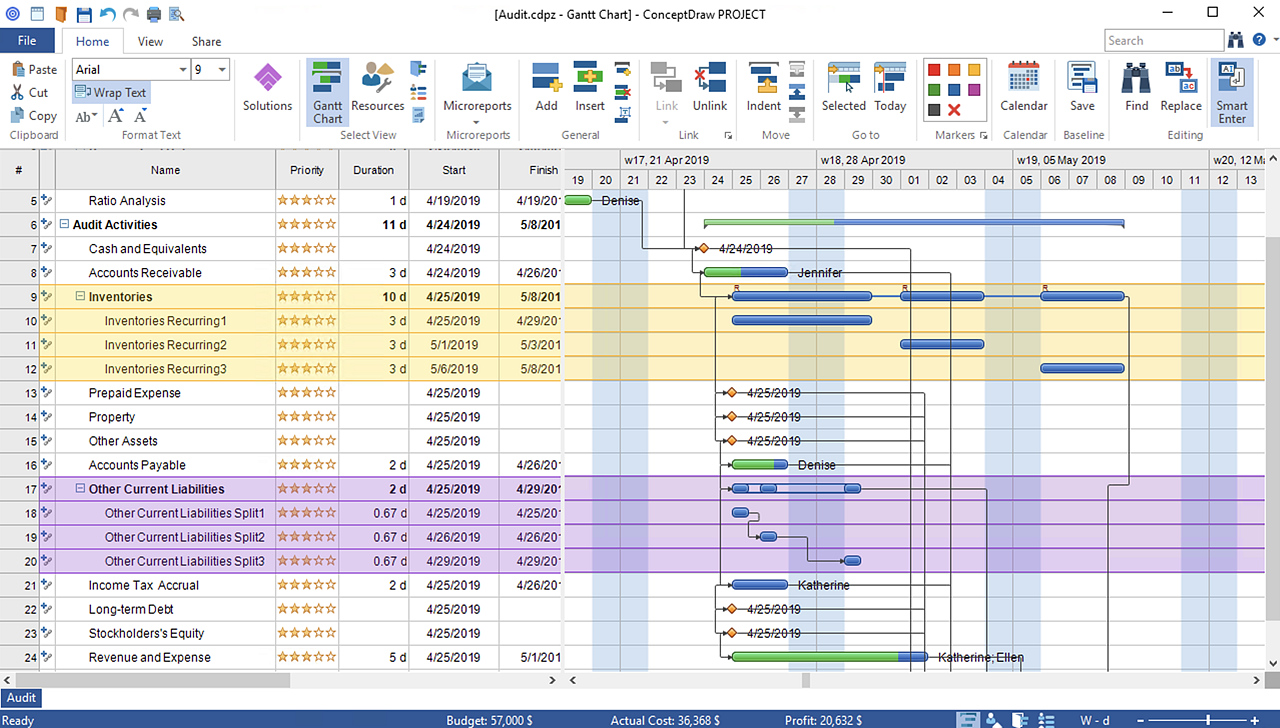Open the Replace tool
Viewport: 1280px width, 728px height.
point(1181,88)
